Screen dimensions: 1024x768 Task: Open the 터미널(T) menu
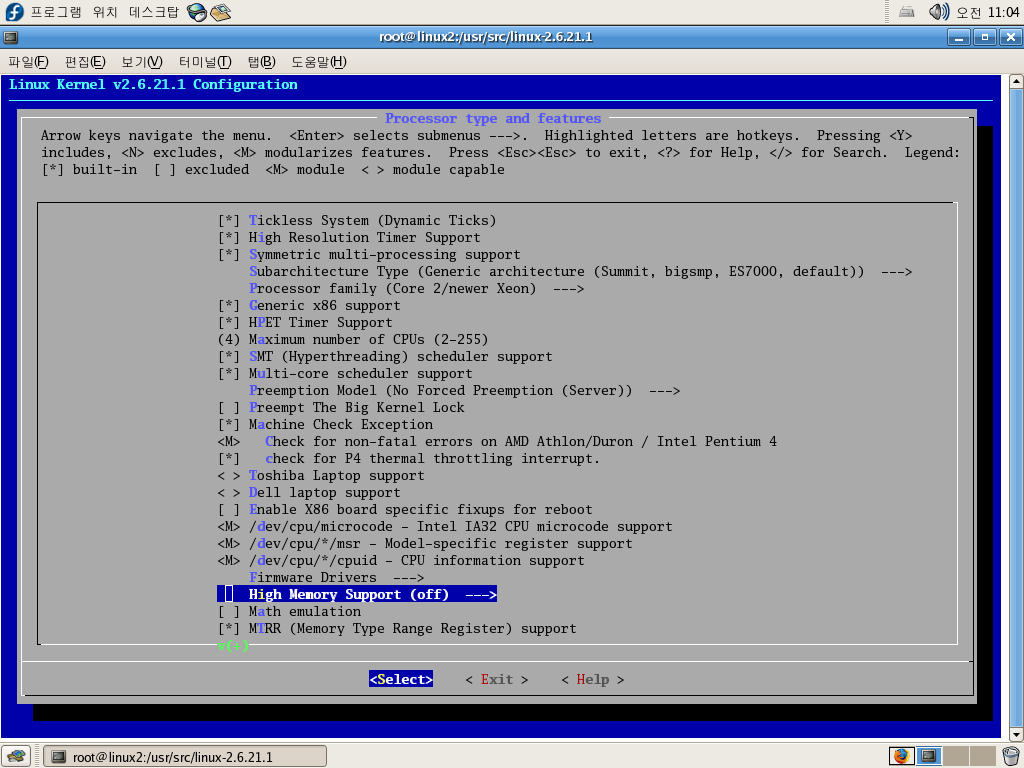[205, 62]
